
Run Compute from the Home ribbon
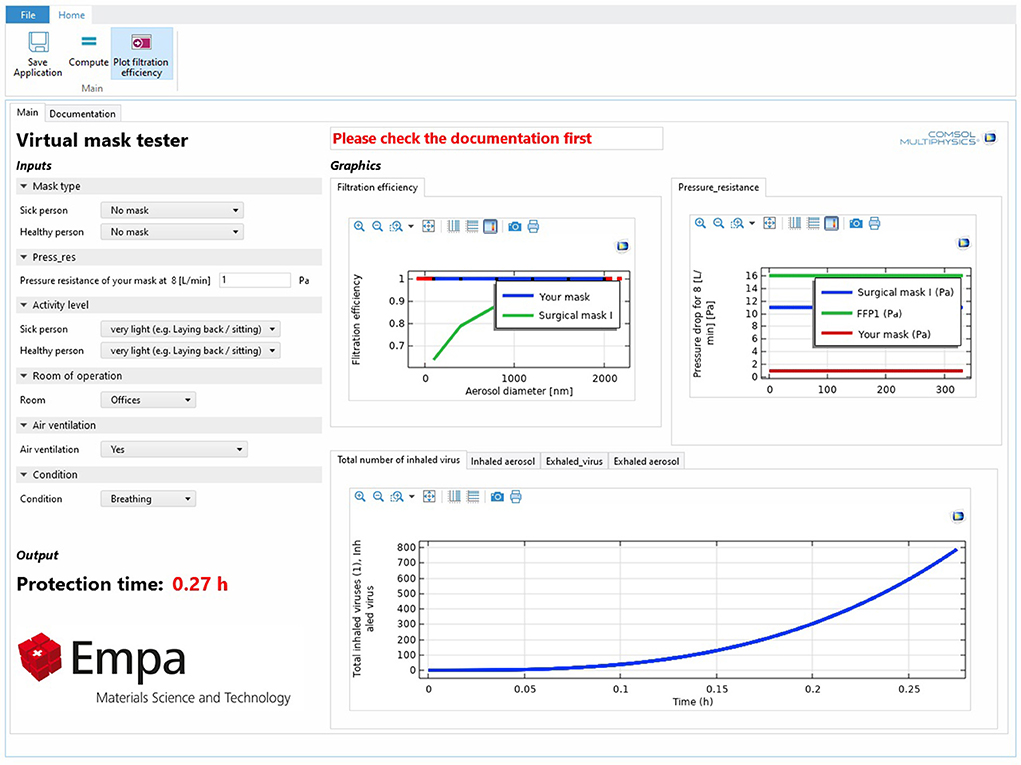click(x=89, y=49)
